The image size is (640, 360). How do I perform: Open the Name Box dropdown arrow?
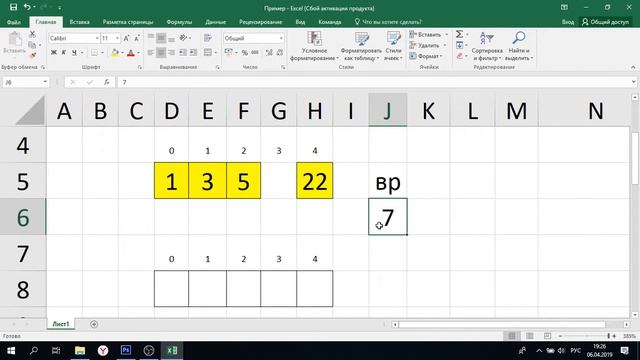pos(45,82)
